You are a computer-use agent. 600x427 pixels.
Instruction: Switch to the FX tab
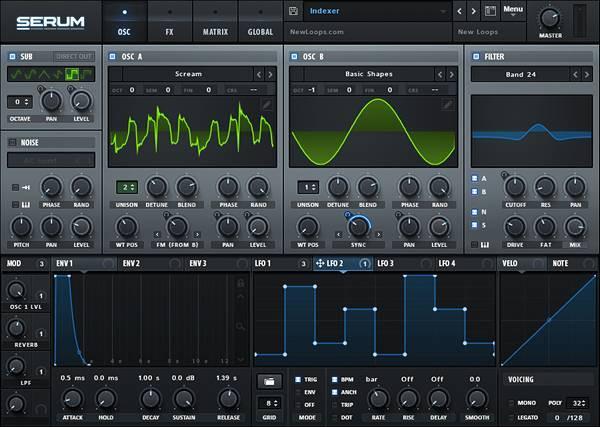170,22
